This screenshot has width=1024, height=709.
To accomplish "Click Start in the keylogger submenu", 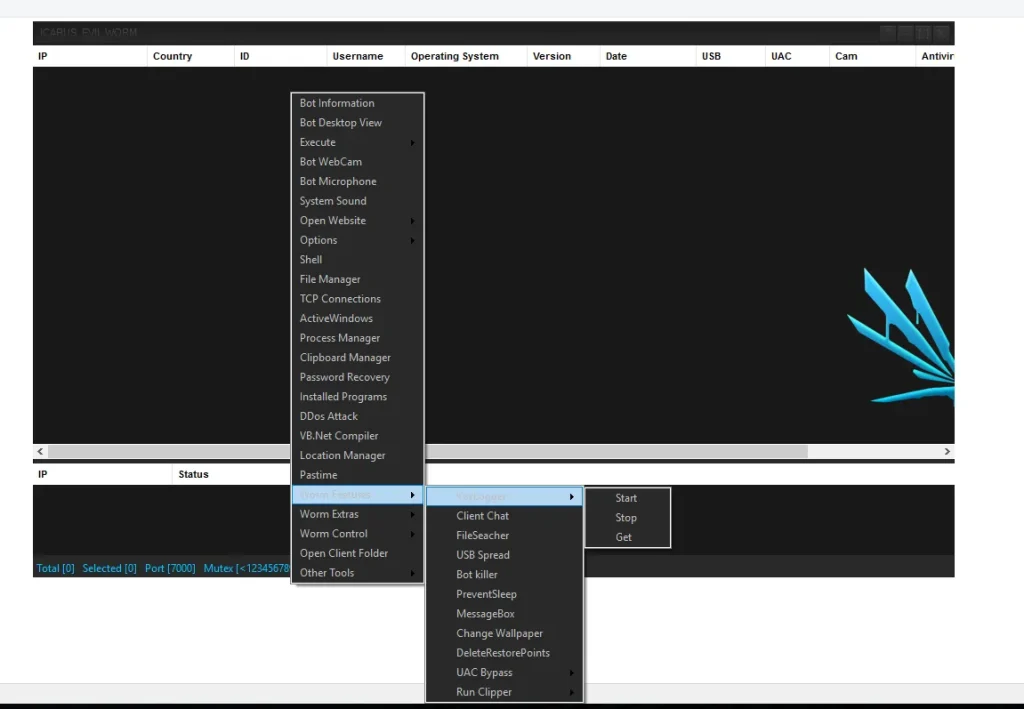I will point(626,497).
